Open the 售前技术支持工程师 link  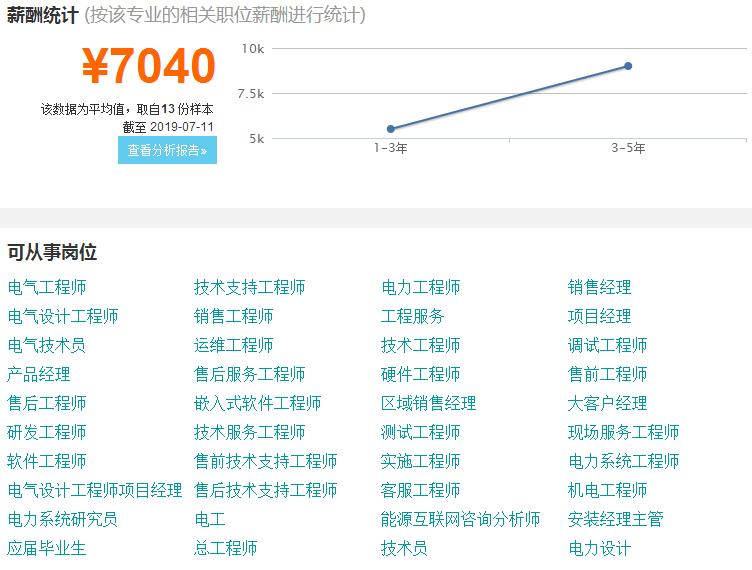pos(265,461)
